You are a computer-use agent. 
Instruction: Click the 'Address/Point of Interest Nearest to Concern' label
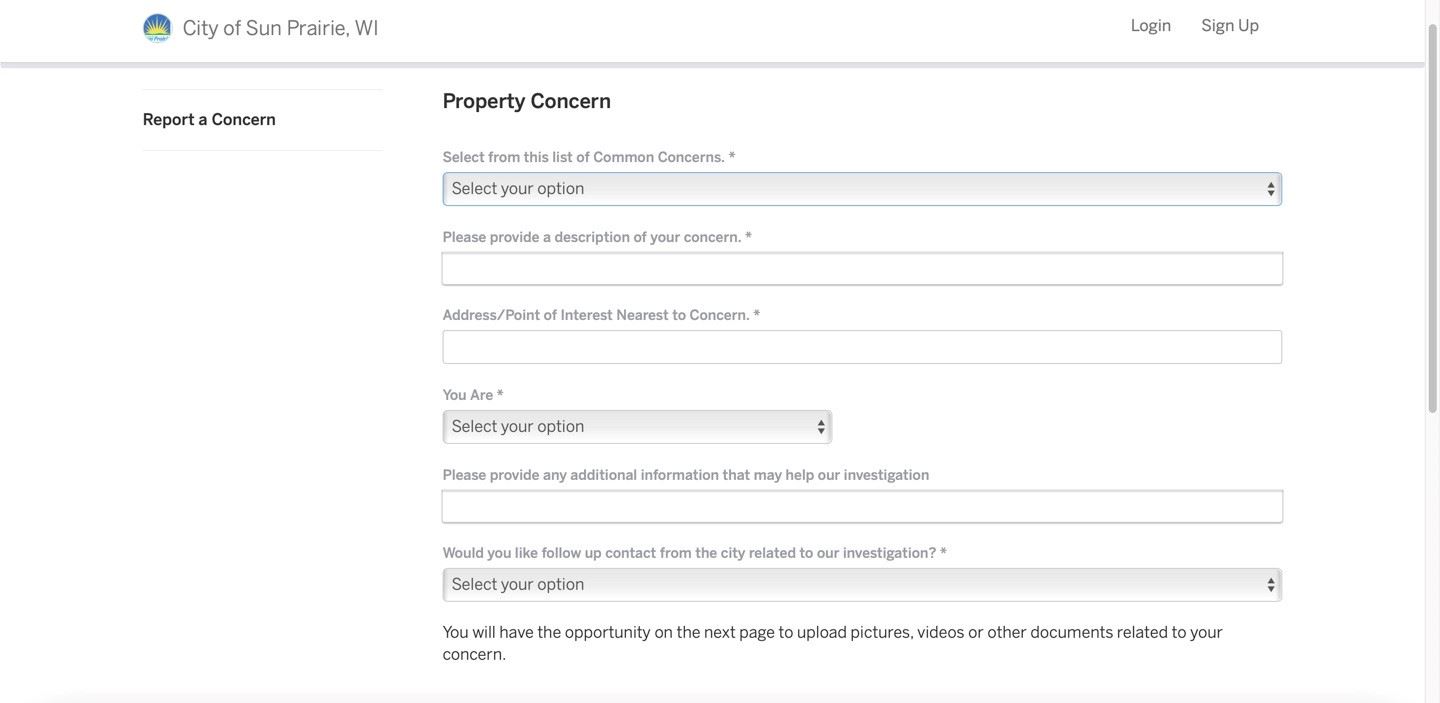click(601, 315)
